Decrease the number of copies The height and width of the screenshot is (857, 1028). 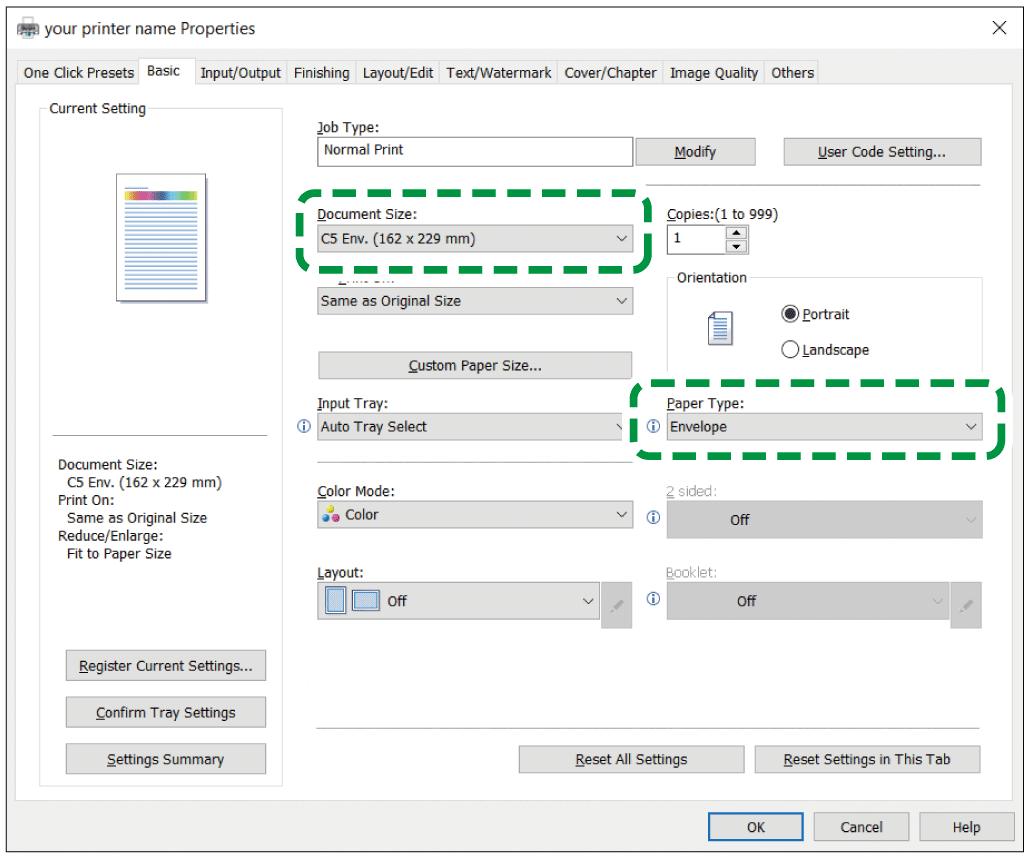click(737, 246)
